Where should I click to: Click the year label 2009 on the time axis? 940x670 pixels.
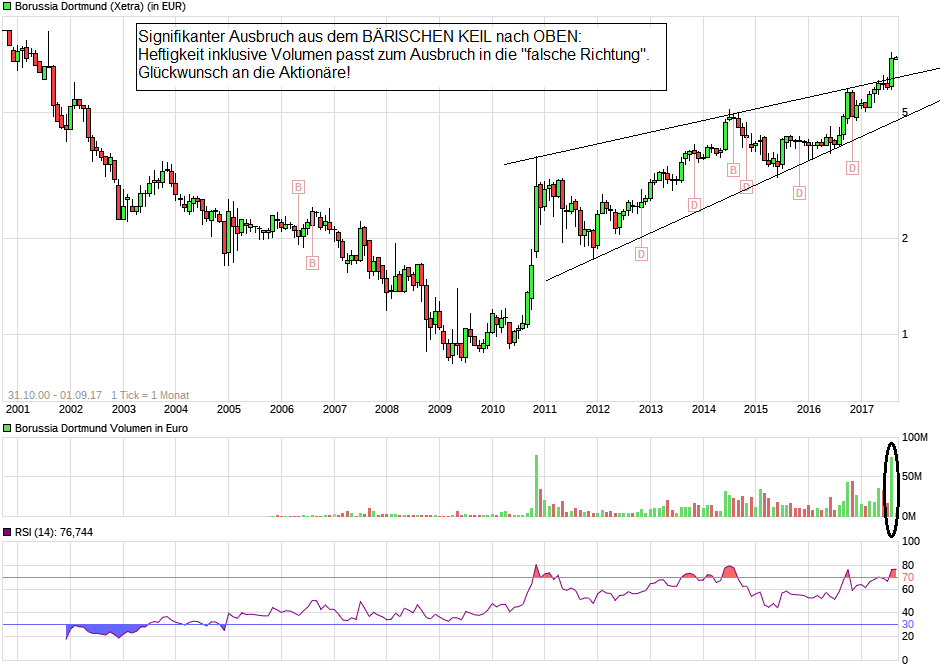(439, 409)
